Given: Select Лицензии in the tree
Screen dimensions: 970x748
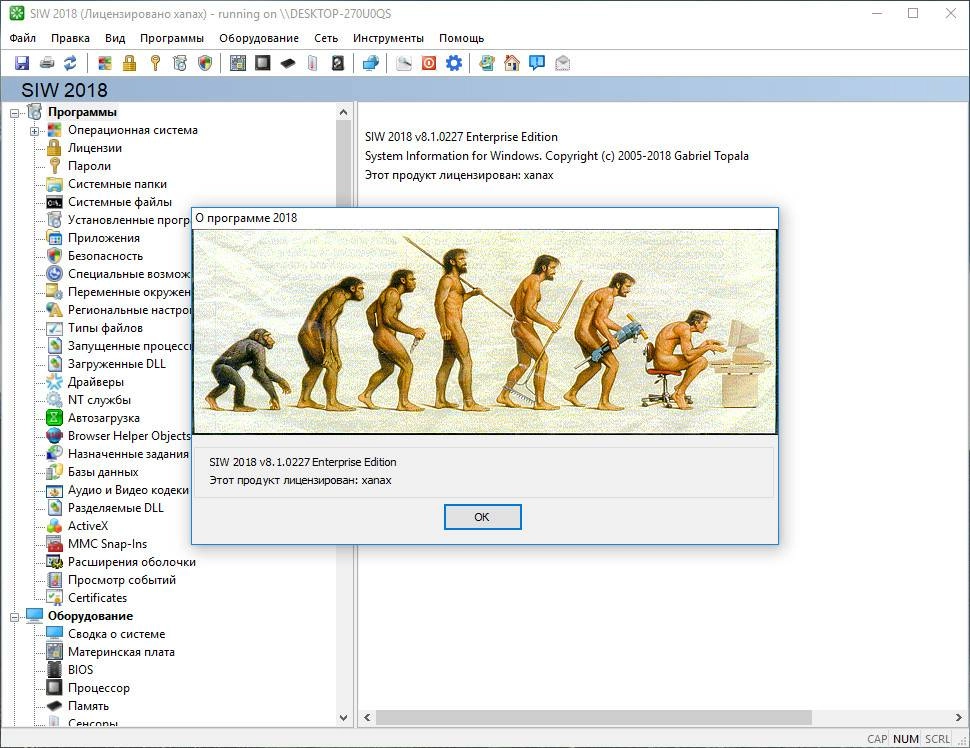Looking at the screenshot, I should pyautogui.click(x=95, y=148).
